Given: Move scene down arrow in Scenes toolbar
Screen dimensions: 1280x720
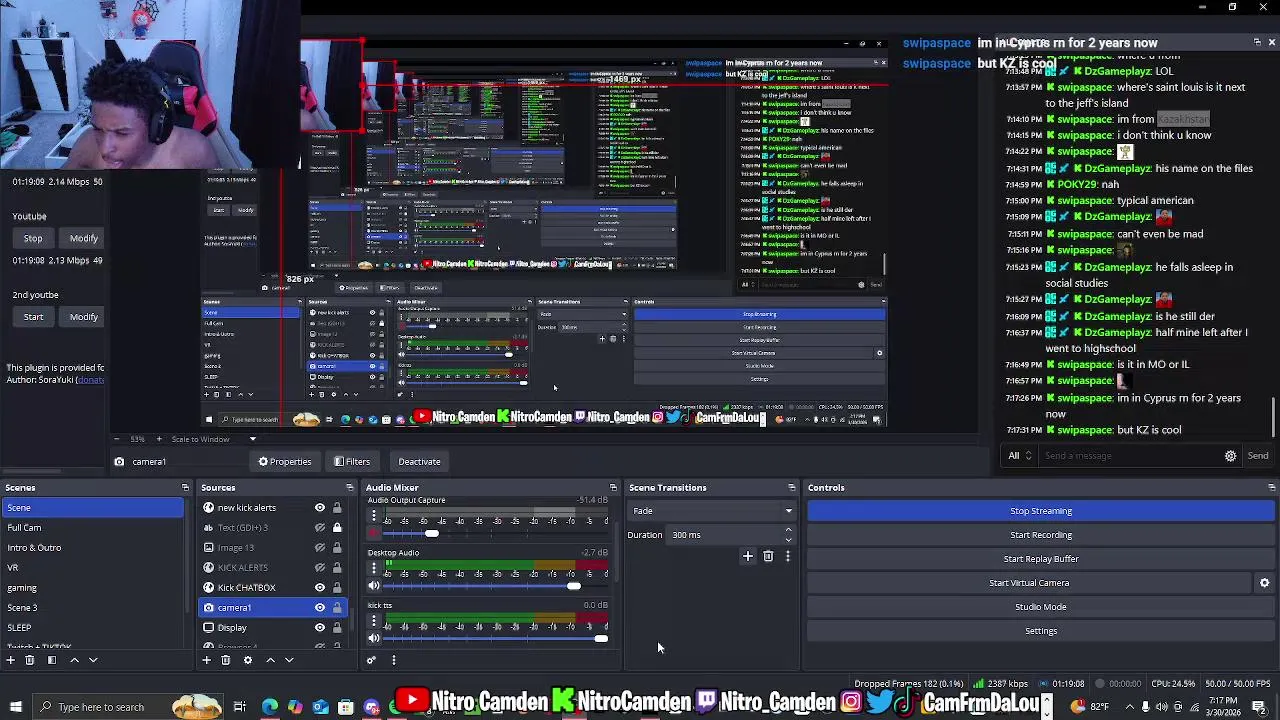Looking at the screenshot, I should pyautogui.click(x=93, y=660).
